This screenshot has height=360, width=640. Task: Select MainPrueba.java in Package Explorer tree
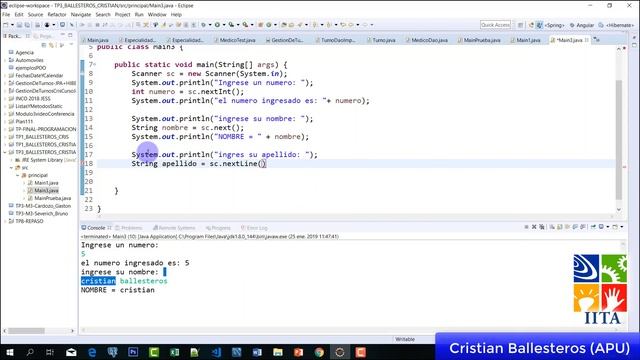[52, 198]
